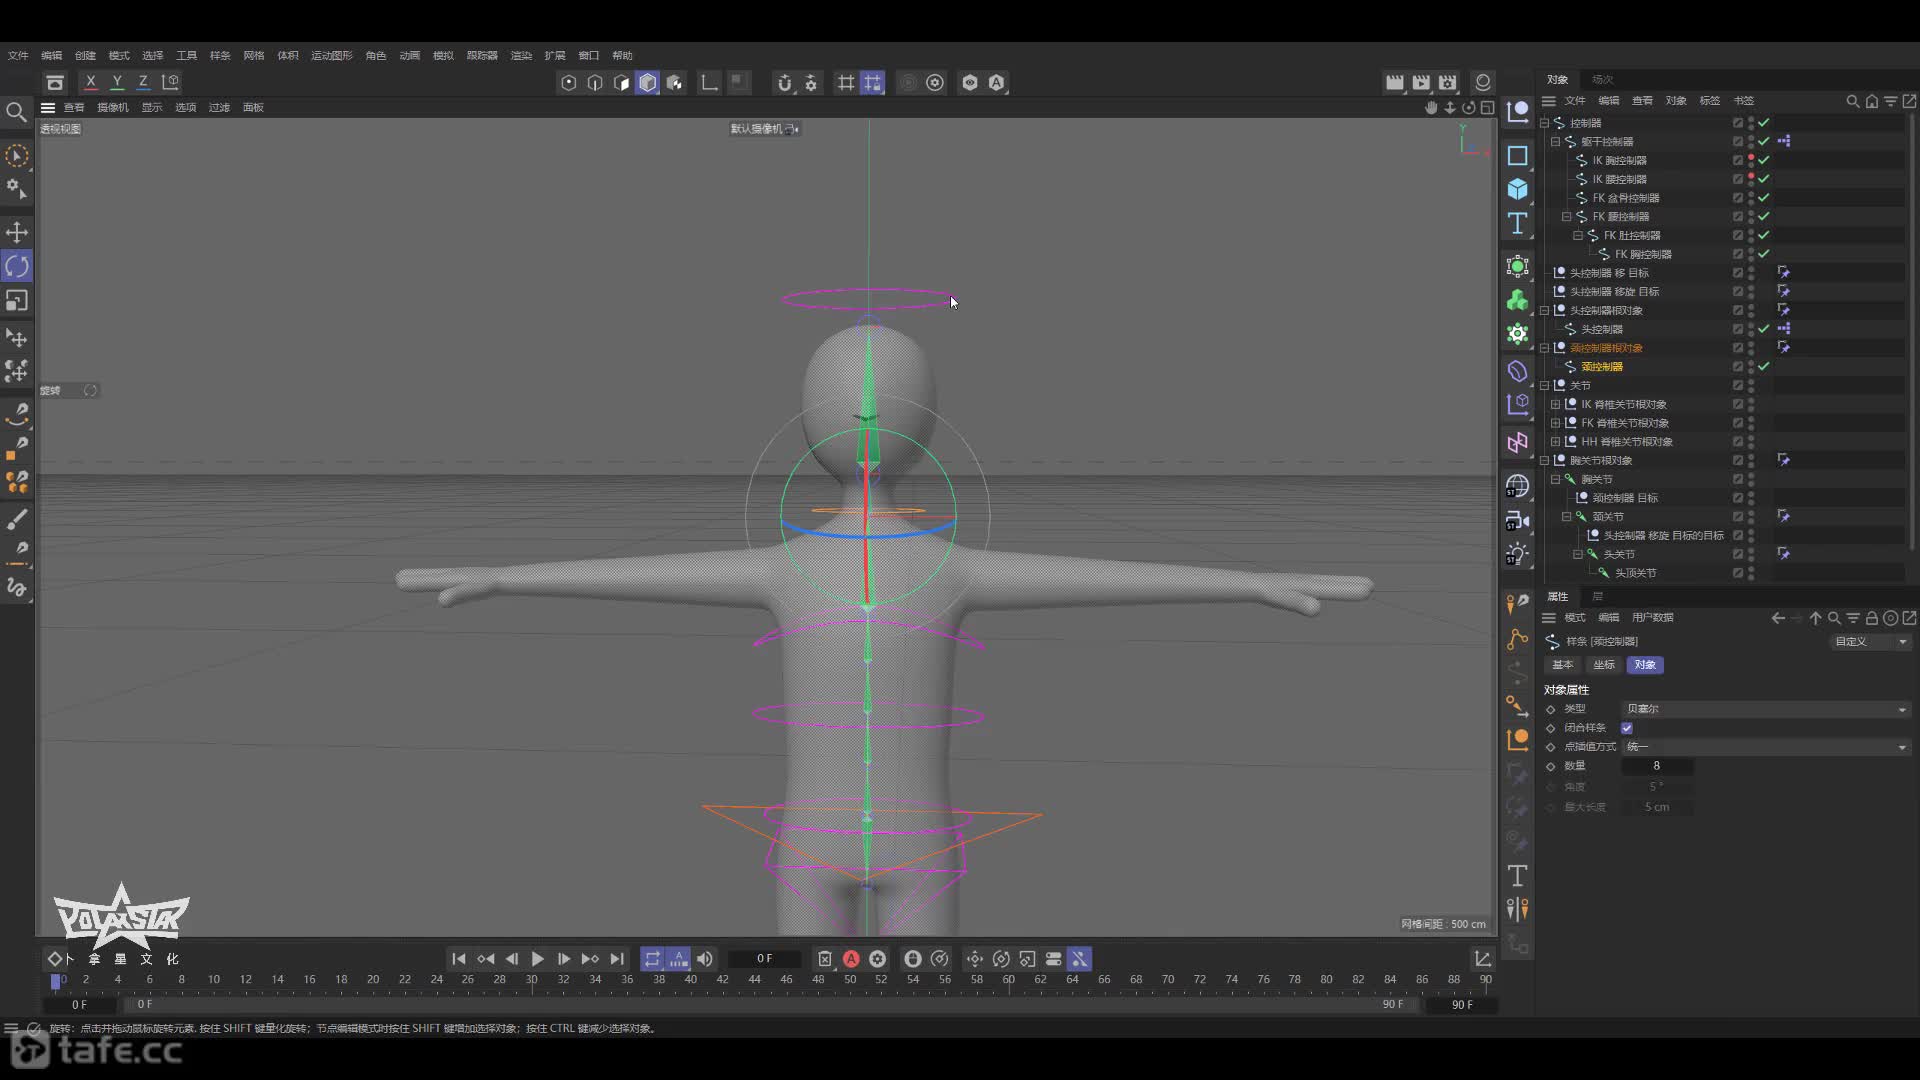Screen dimensions: 1920x1080
Task: Open render settings clapperboard with gear
Action: click(1447, 82)
